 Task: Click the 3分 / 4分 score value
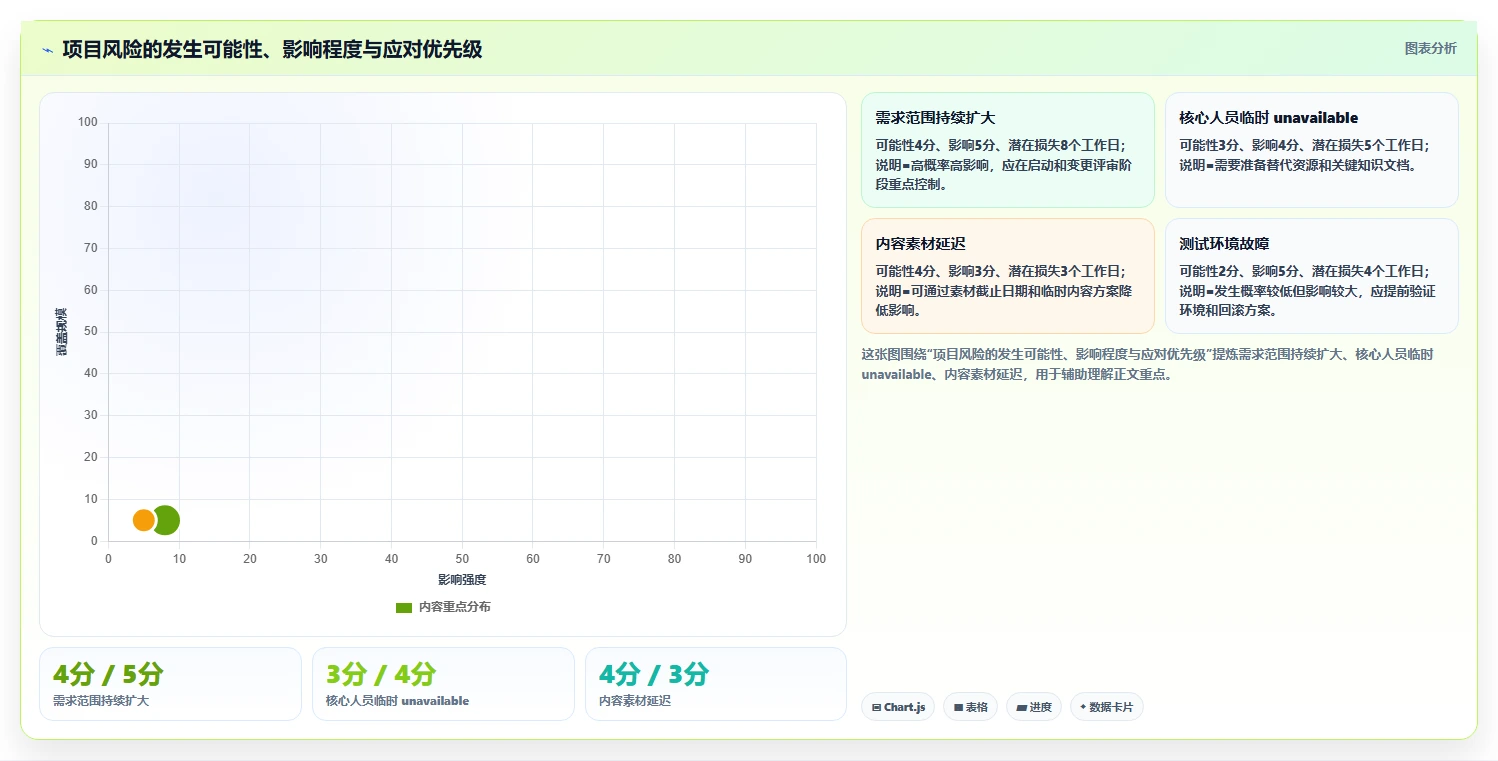pyautogui.click(x=381, y=674)
